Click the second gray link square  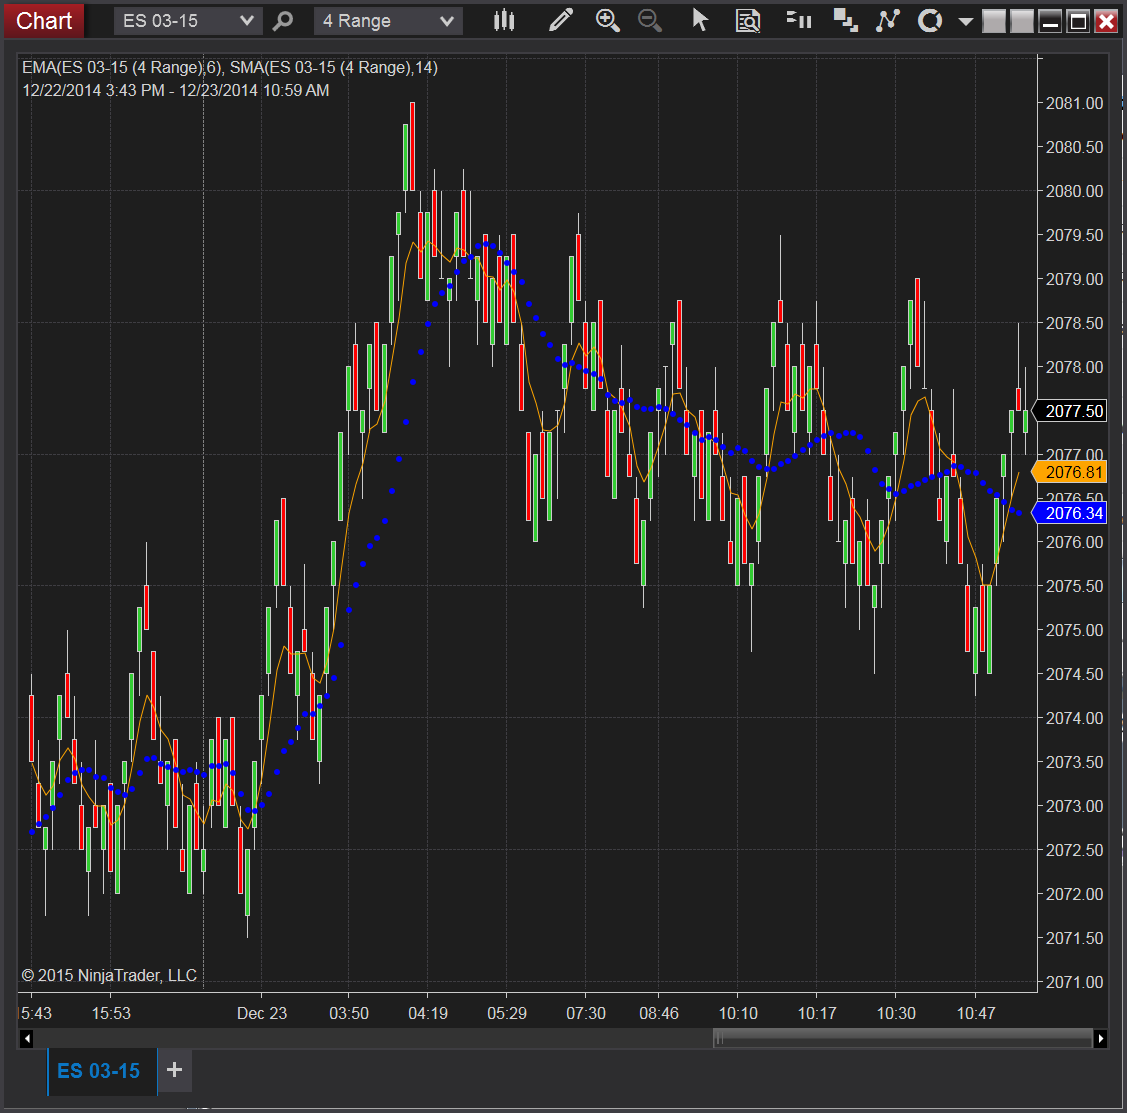(x=1021, y=22)
